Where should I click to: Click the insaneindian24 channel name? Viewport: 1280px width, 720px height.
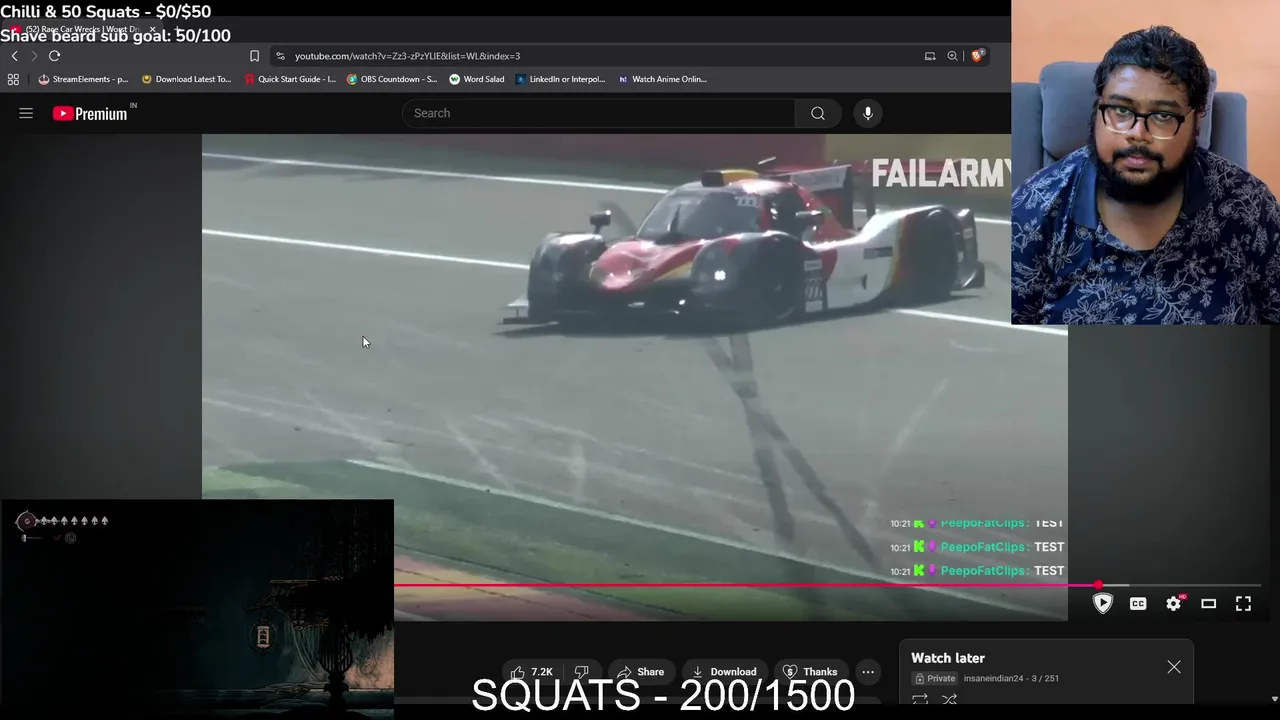point(993,678)
